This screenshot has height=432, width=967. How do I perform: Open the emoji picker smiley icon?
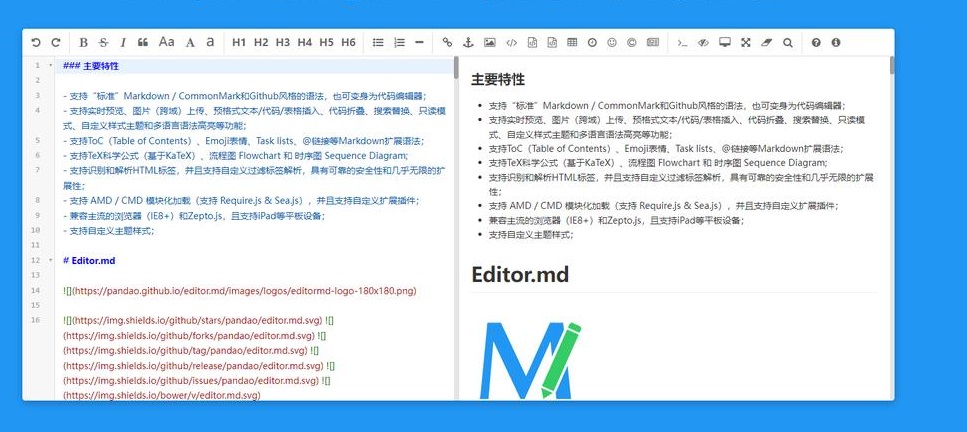[612, 43]
